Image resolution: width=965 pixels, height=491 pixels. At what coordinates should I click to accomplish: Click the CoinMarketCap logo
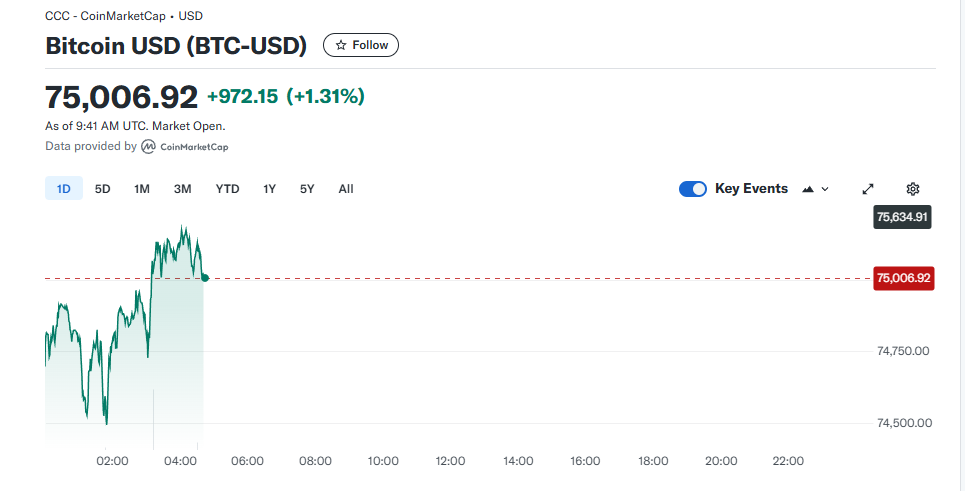click(185, 146)
